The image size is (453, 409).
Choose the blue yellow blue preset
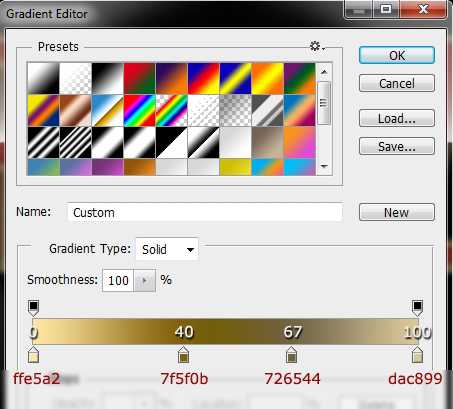pos(235,79)
